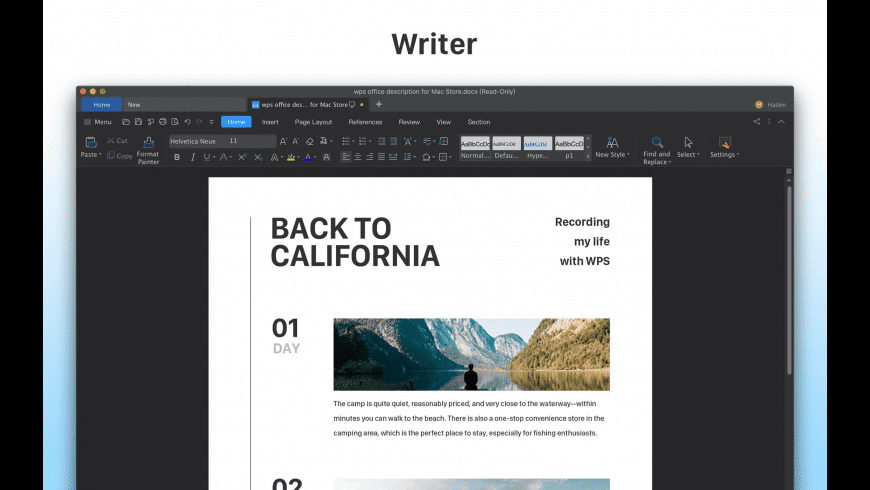Click the Distributed alignment icon

coord(393,157)
